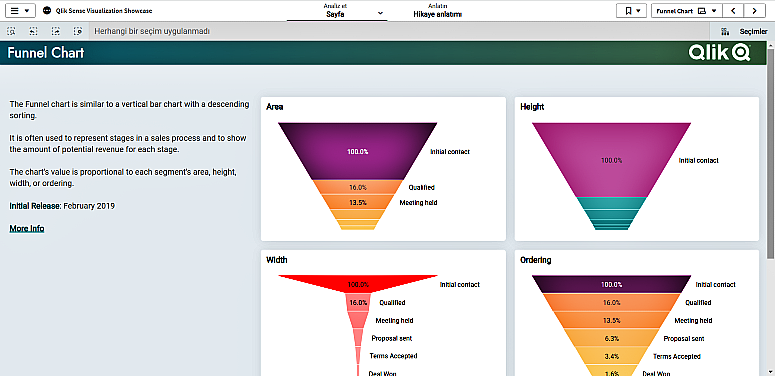Click the Qlik logo

click(x=719, y=52)
